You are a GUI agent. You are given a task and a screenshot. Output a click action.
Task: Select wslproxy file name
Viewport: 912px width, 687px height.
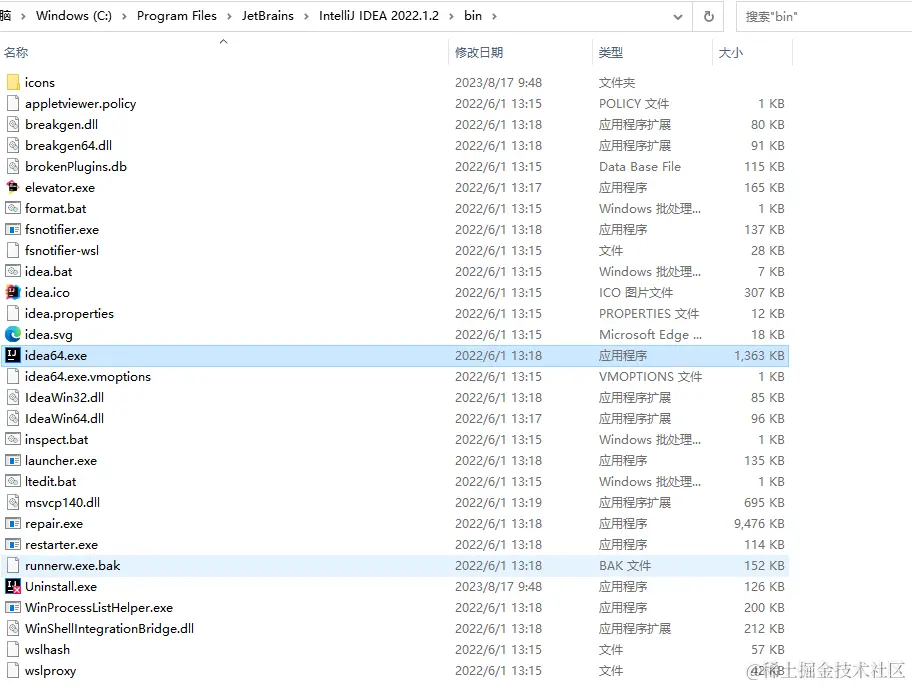51,670
